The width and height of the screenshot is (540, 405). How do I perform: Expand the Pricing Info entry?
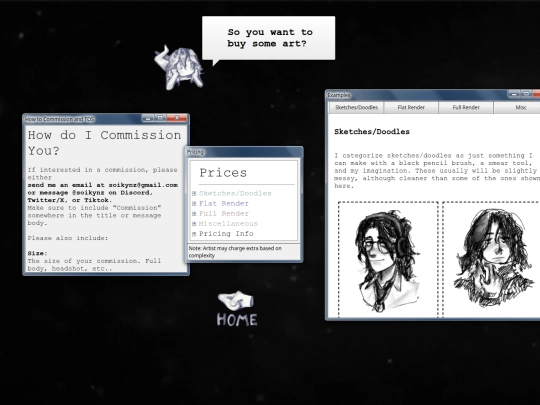tap(194, 234)
